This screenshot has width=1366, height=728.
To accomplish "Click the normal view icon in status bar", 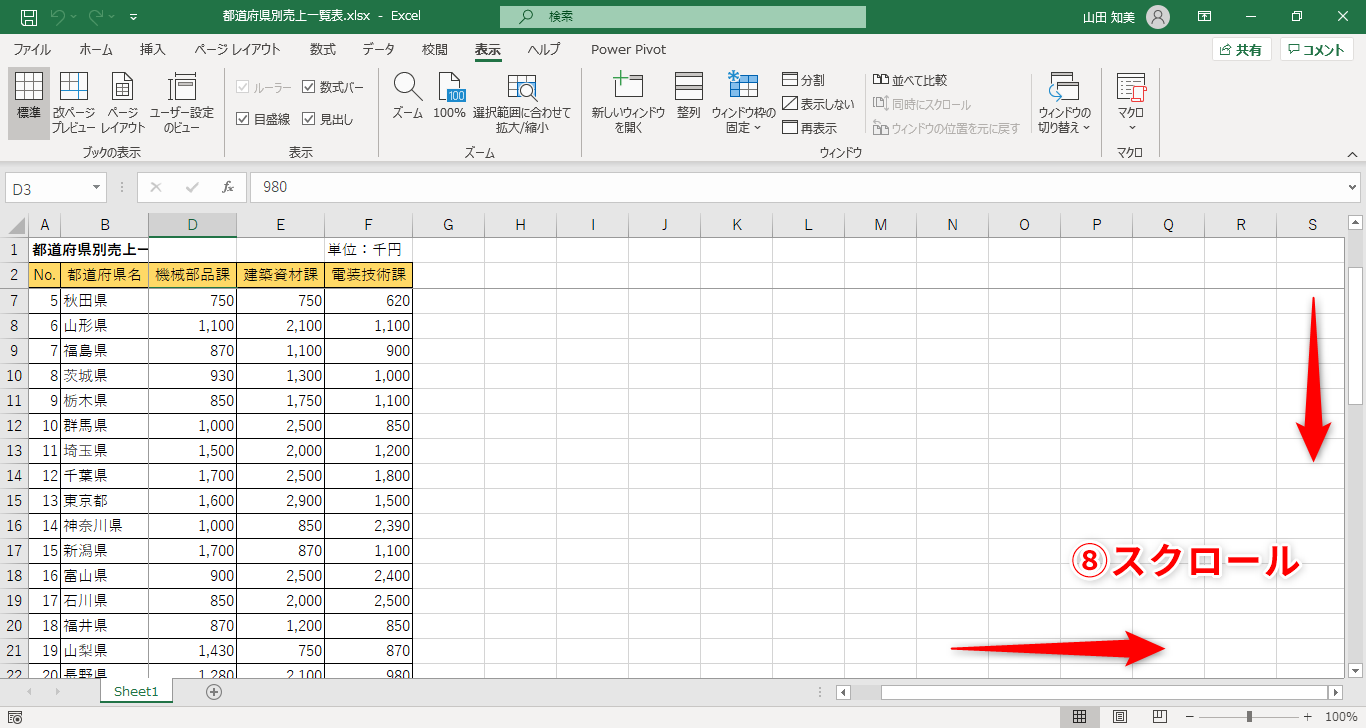I will (x=1079, y=717).
